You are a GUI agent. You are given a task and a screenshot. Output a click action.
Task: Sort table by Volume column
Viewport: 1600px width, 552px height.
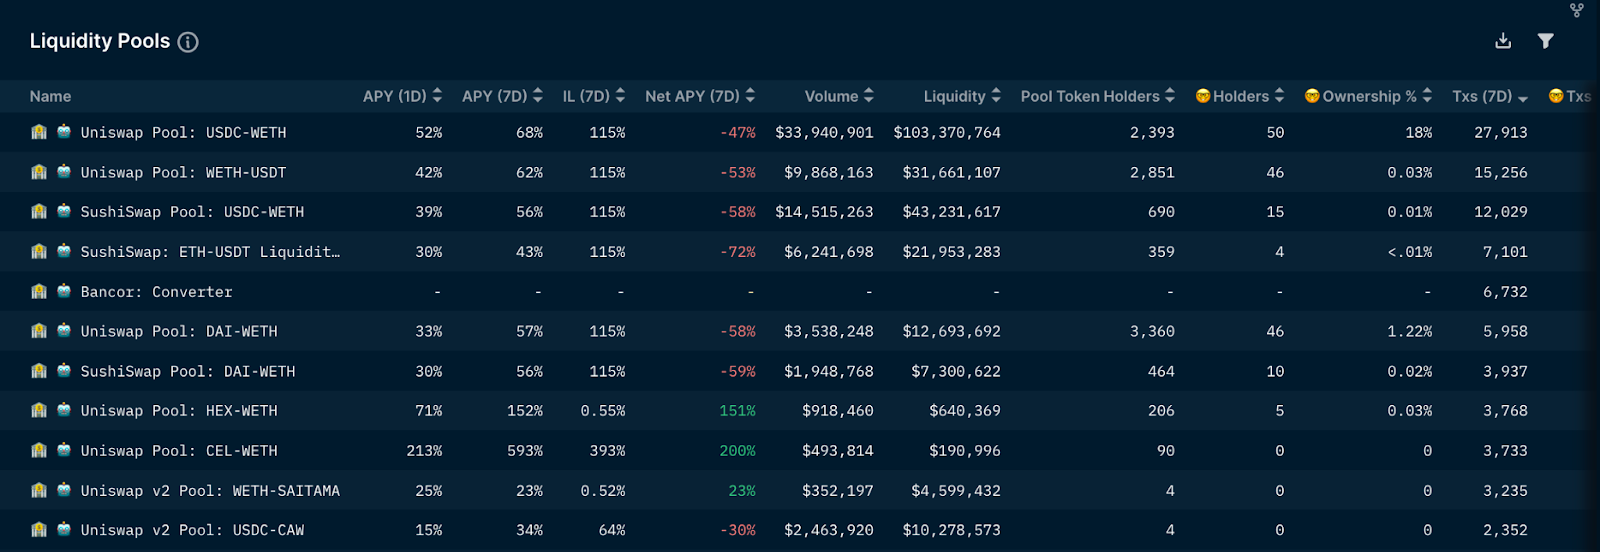[839, 96]
